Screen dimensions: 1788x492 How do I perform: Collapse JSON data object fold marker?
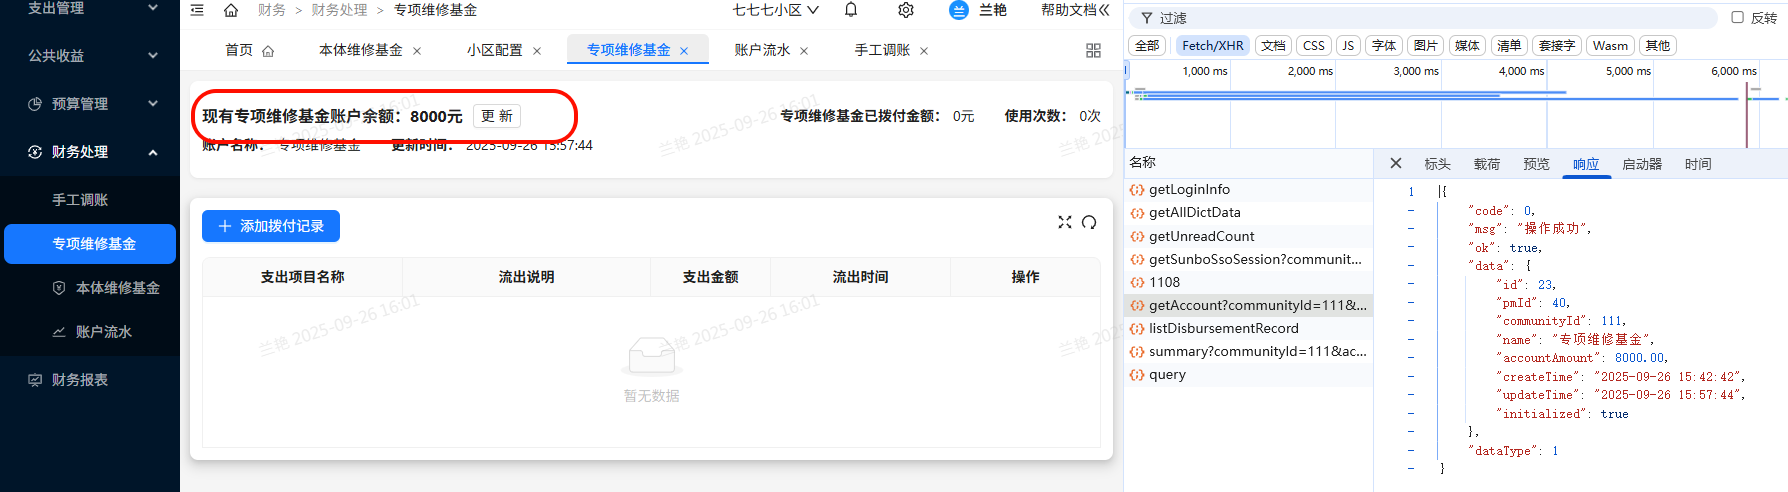(1411, 266)
